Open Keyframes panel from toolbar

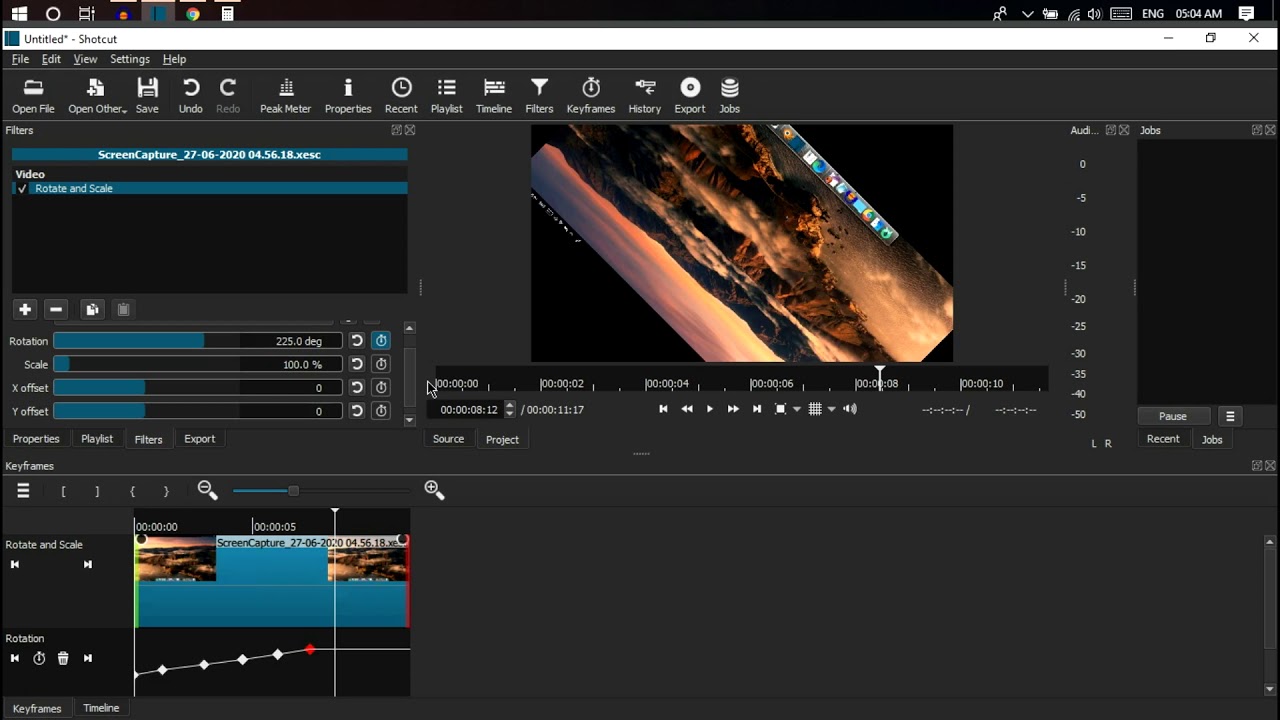tap(591, 96)
